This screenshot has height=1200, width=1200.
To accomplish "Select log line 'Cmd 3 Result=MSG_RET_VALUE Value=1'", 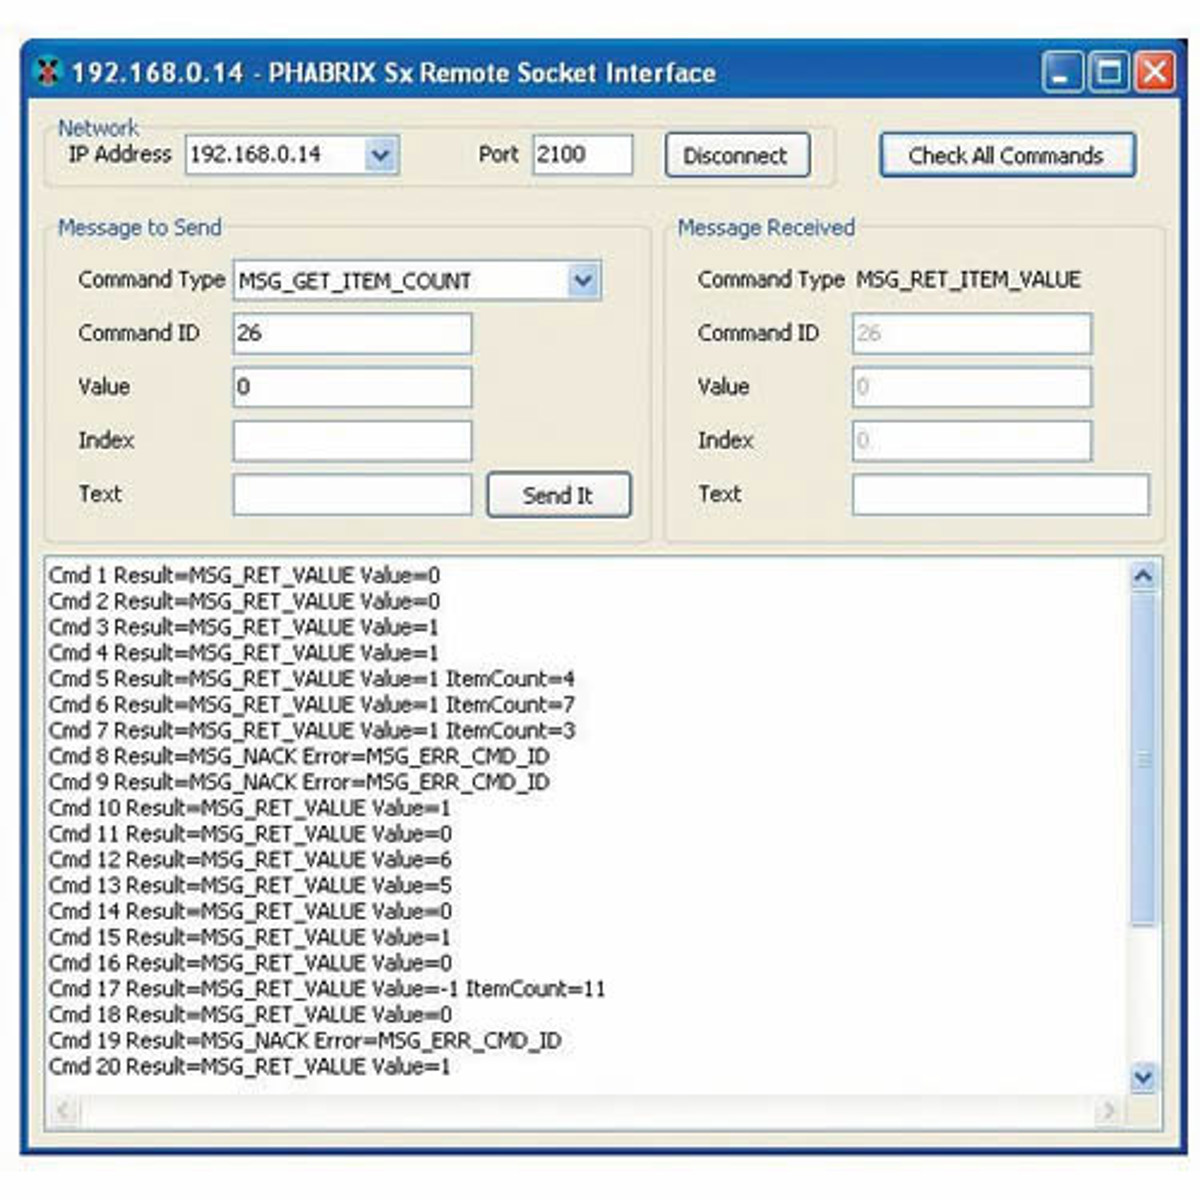I will point(244,628).
